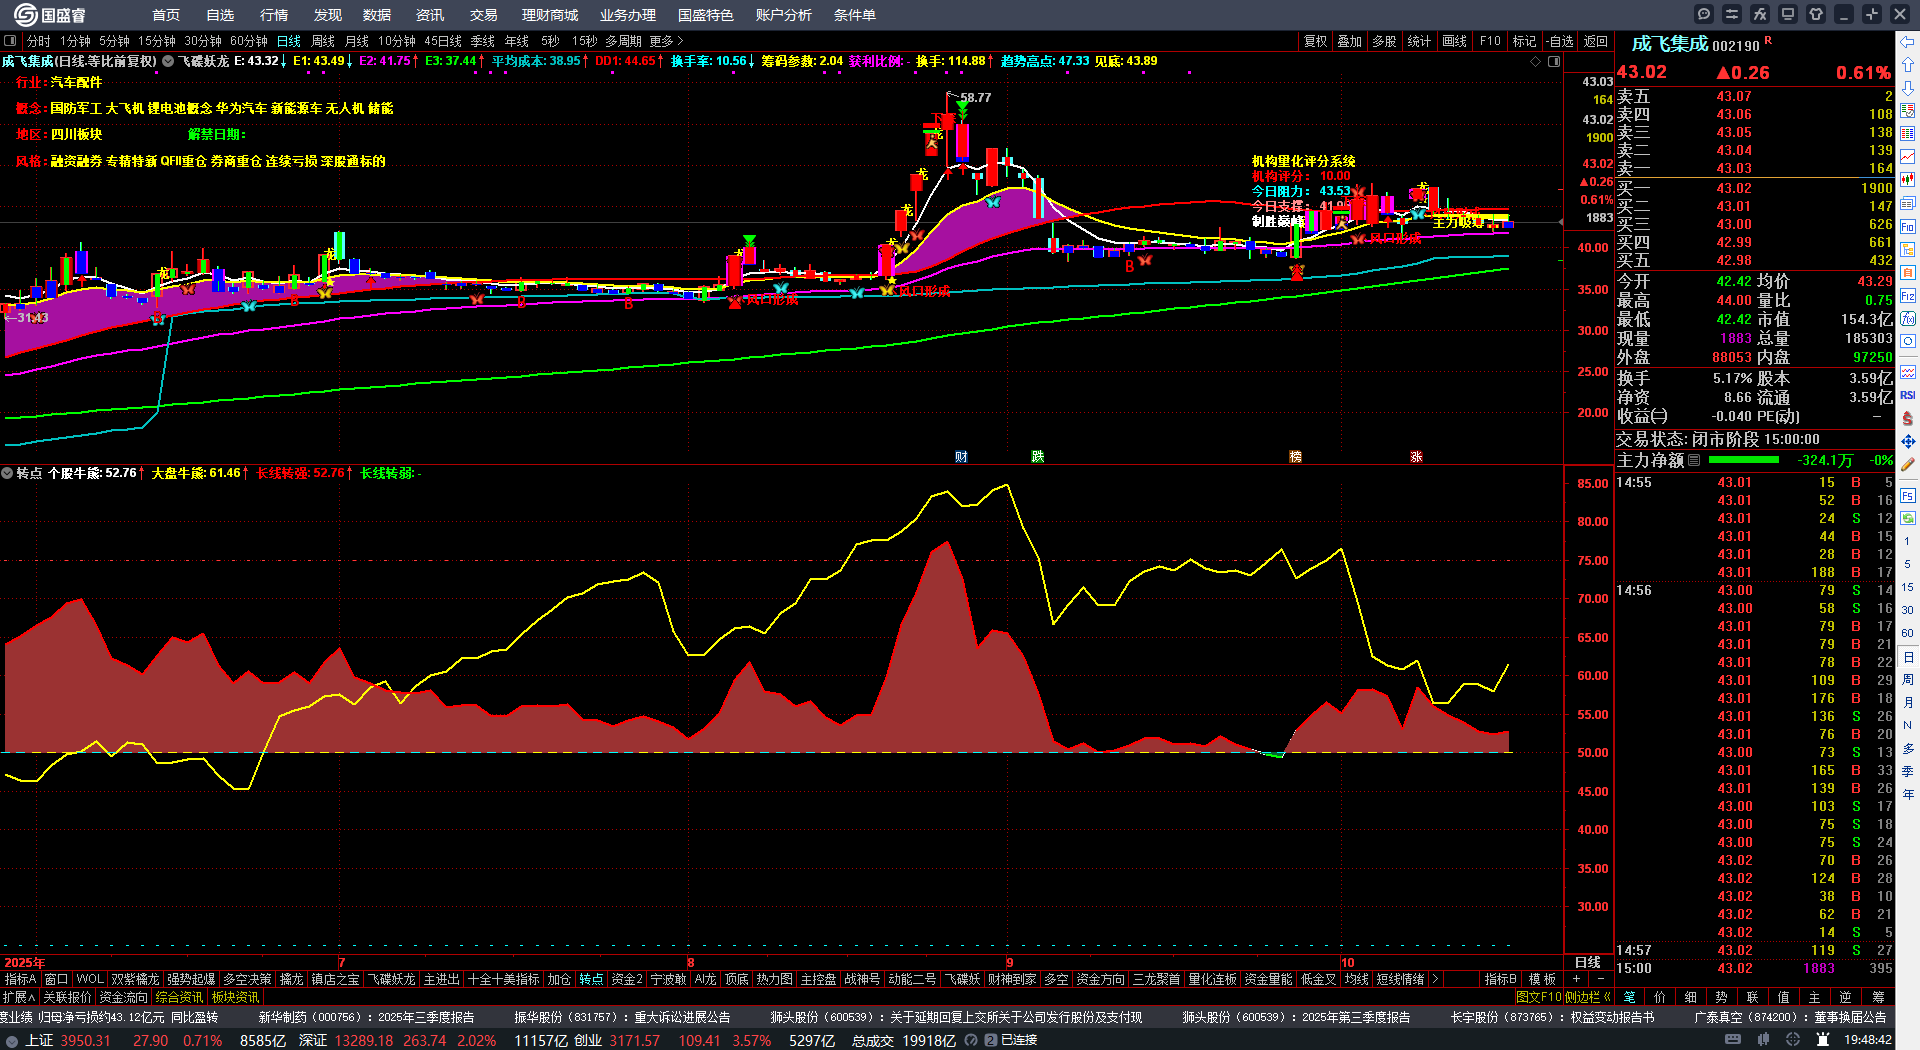Click the 返回 return button
This screenshot has height=1050, width=1920.
point(1596,41)
